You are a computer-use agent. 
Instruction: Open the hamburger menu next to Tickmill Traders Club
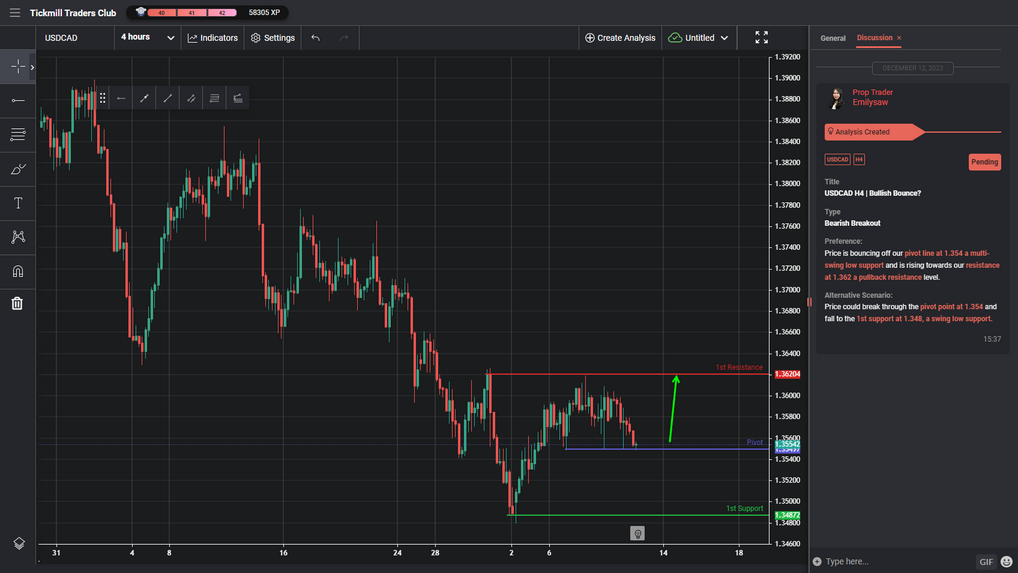tap(14, 13)
